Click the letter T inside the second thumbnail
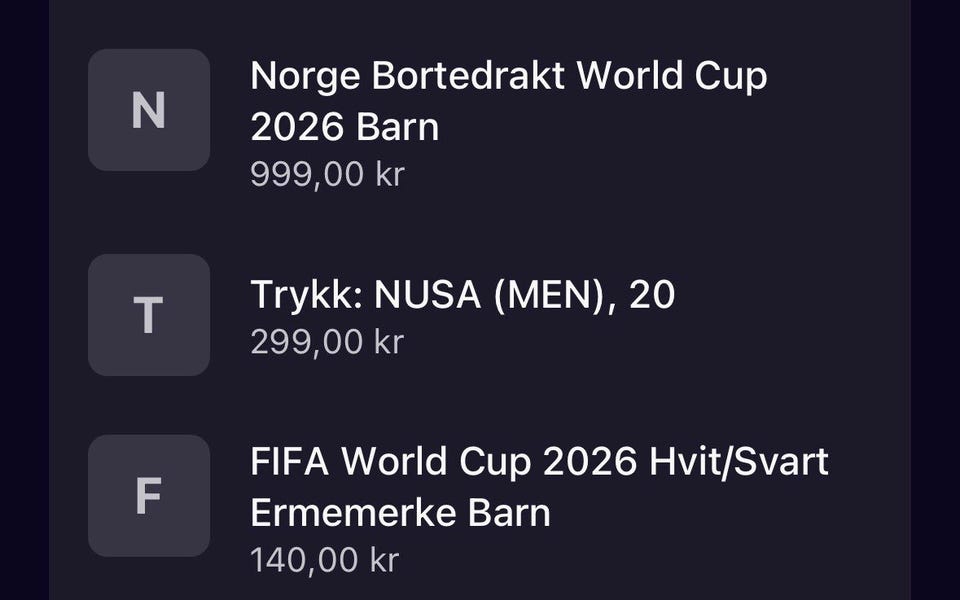This screenshot has height=600, width=960. pos(148,315)
